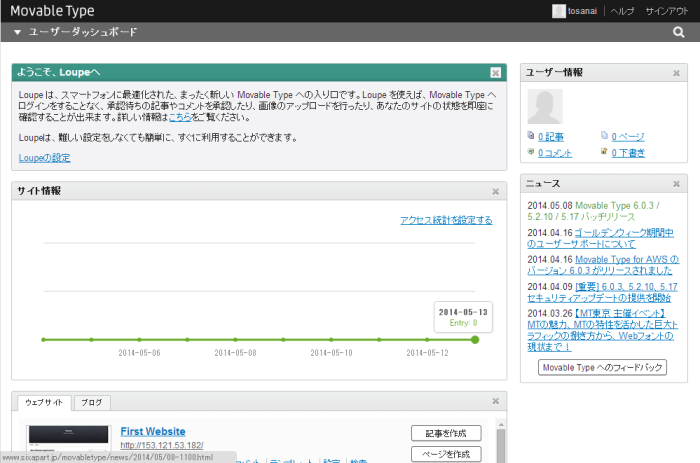700x463 pixels.
Task: Click the user avatar thumbnail in header
Action: 558,11
